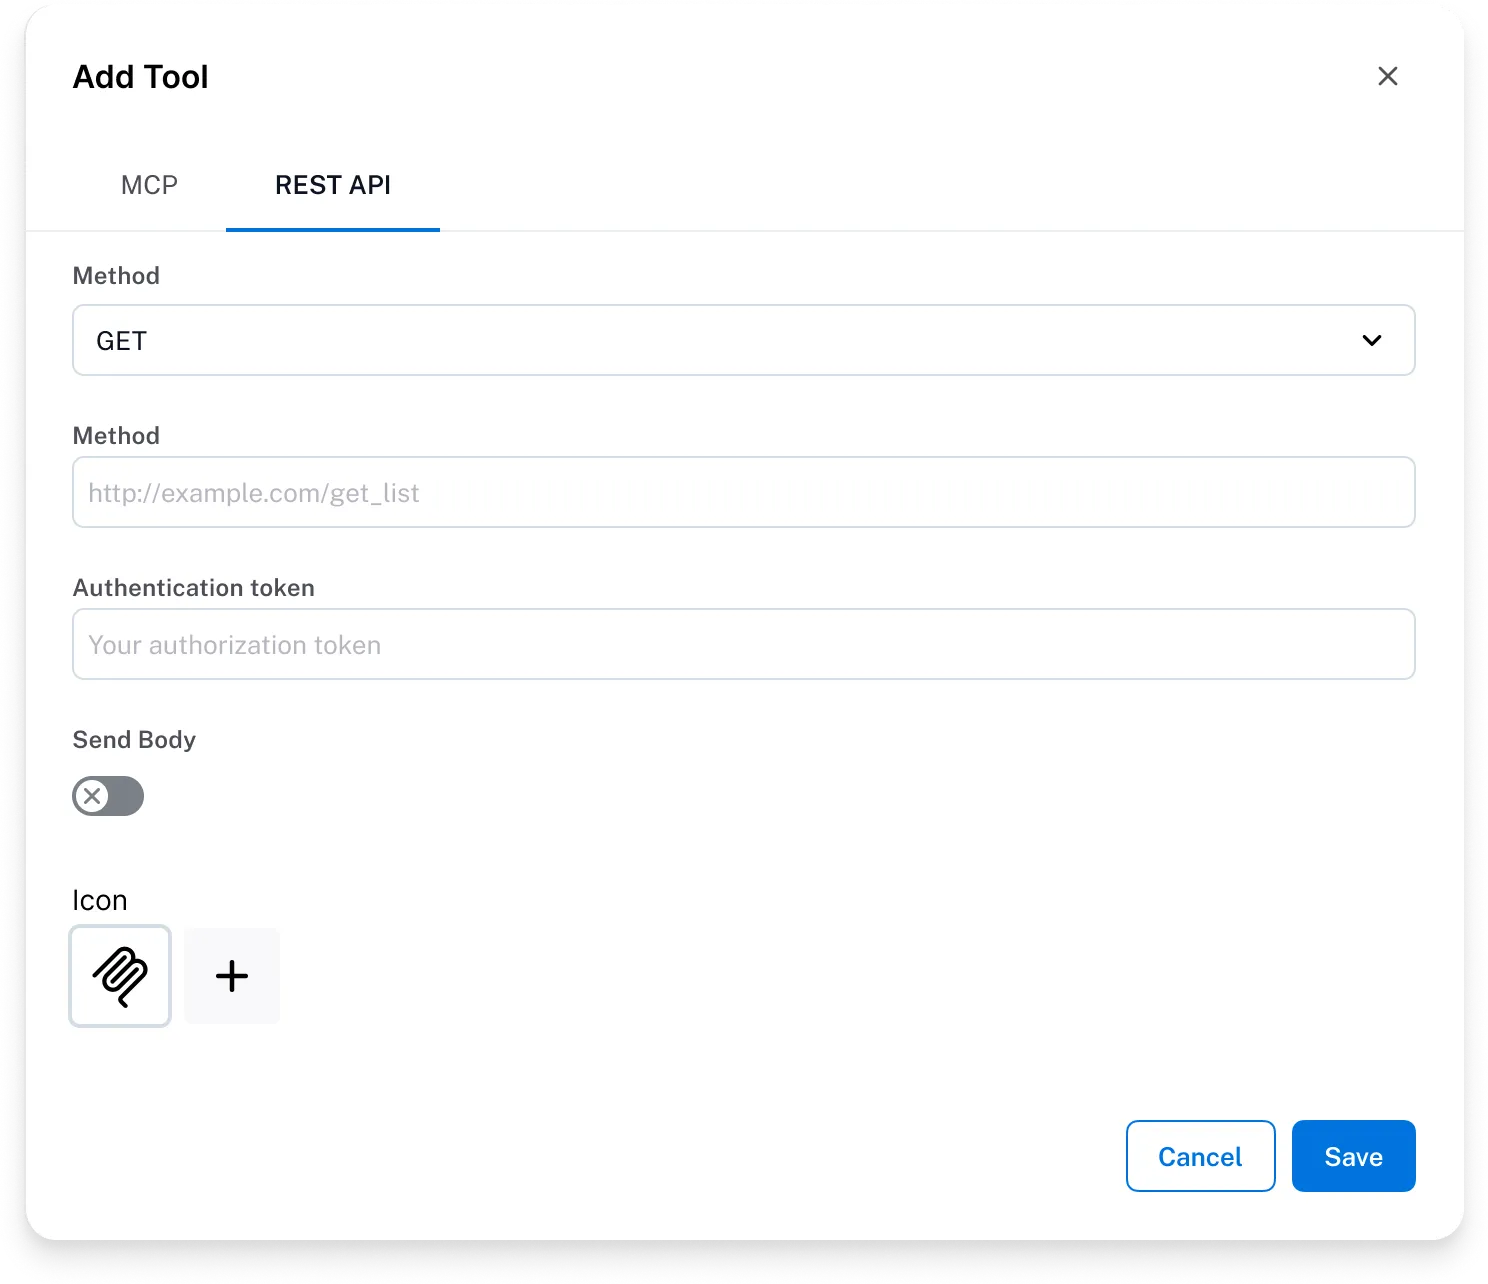Save the new tool configuration
The width and height of the screenshot is (1488, 1284).
coord(1353,1156)
